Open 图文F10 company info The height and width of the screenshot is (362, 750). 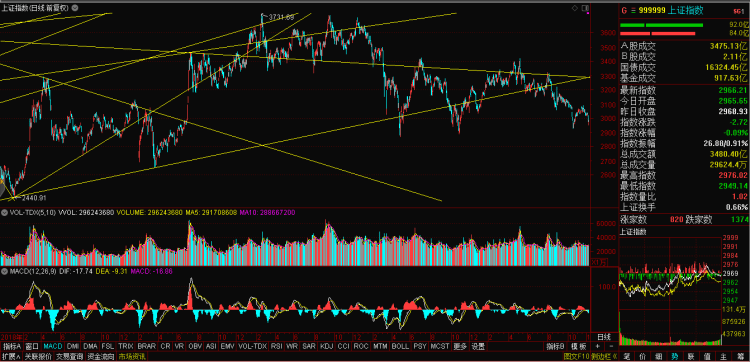pos(576,356)
